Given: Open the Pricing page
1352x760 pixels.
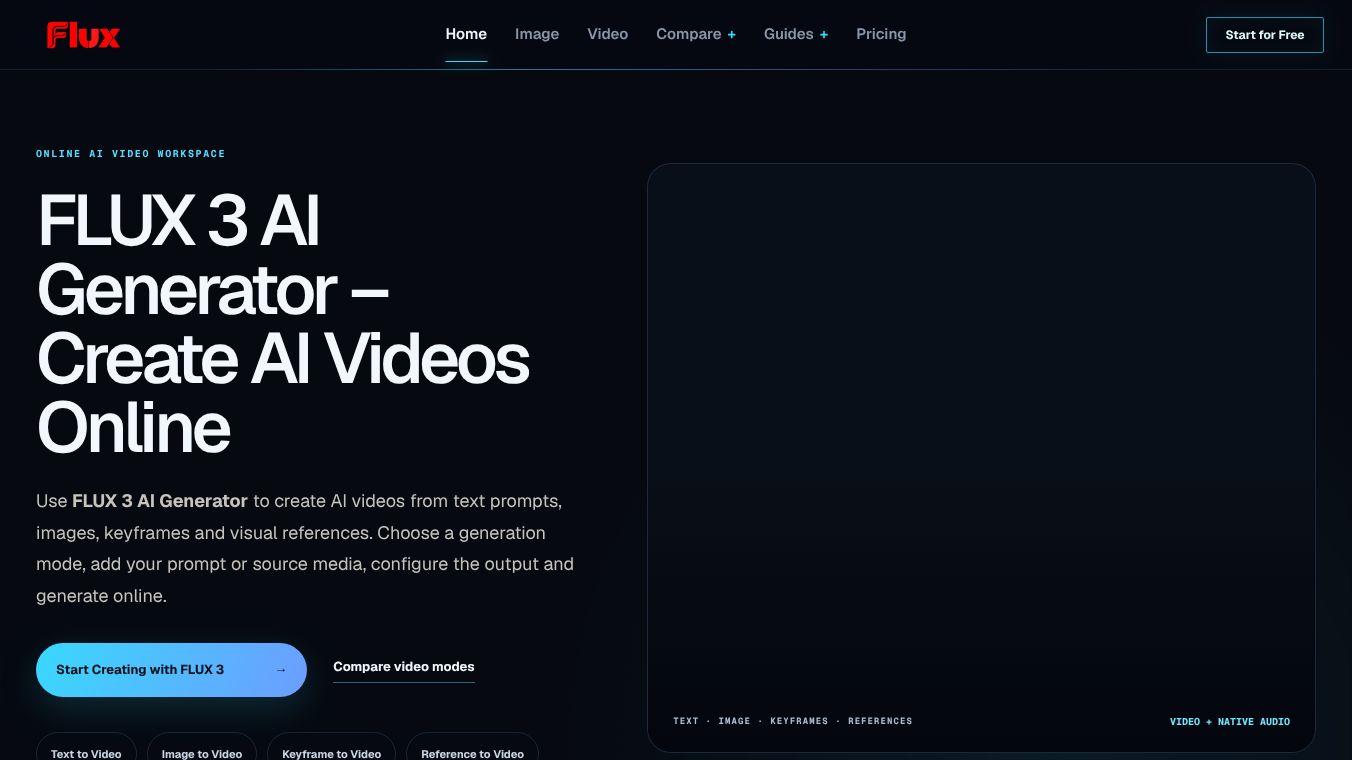Looking at the screenshot, I should pos(881,34).
